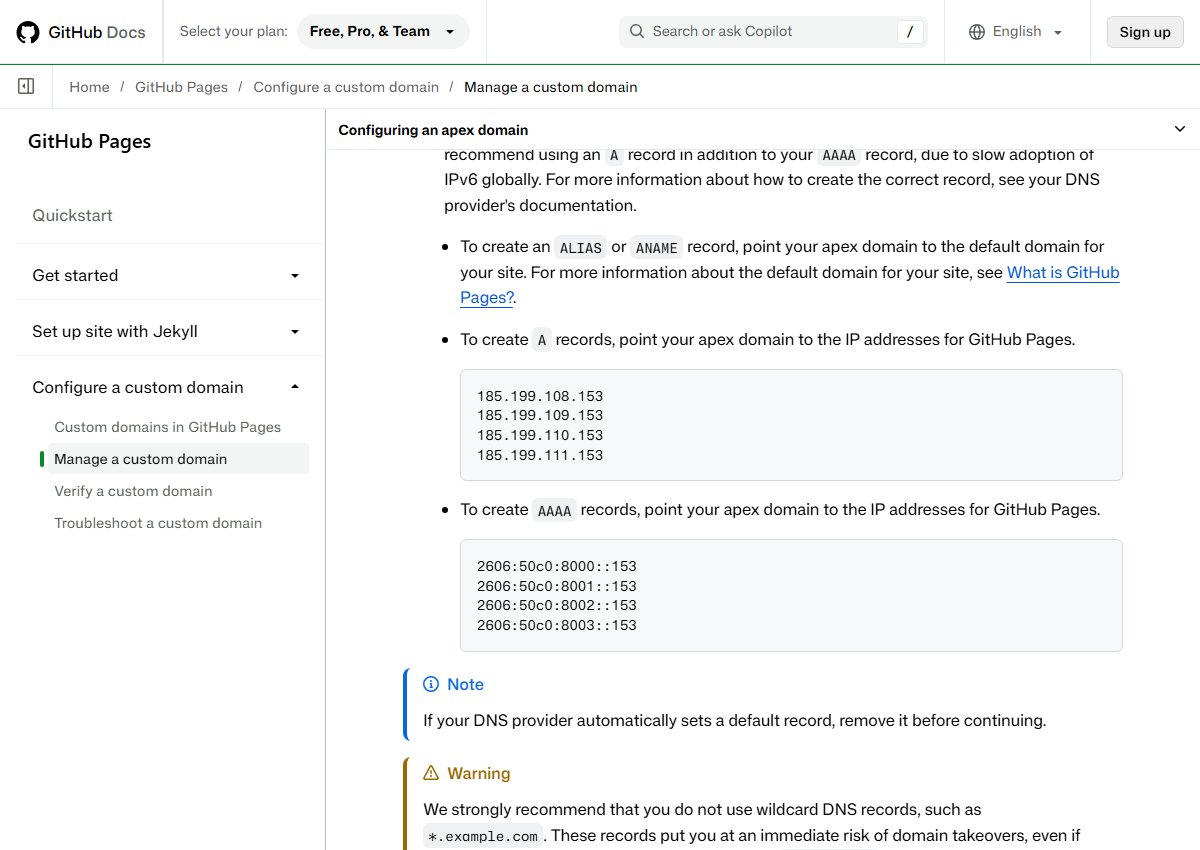Click the *.example.com code text

point(483,836)
